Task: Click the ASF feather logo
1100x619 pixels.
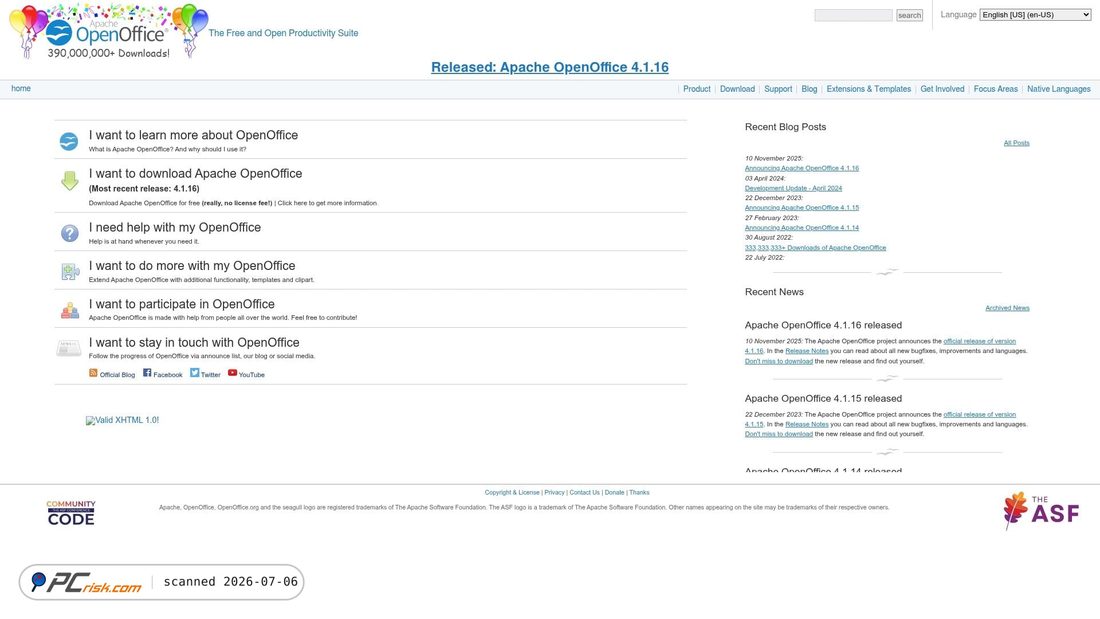Action: (1041, 510)
